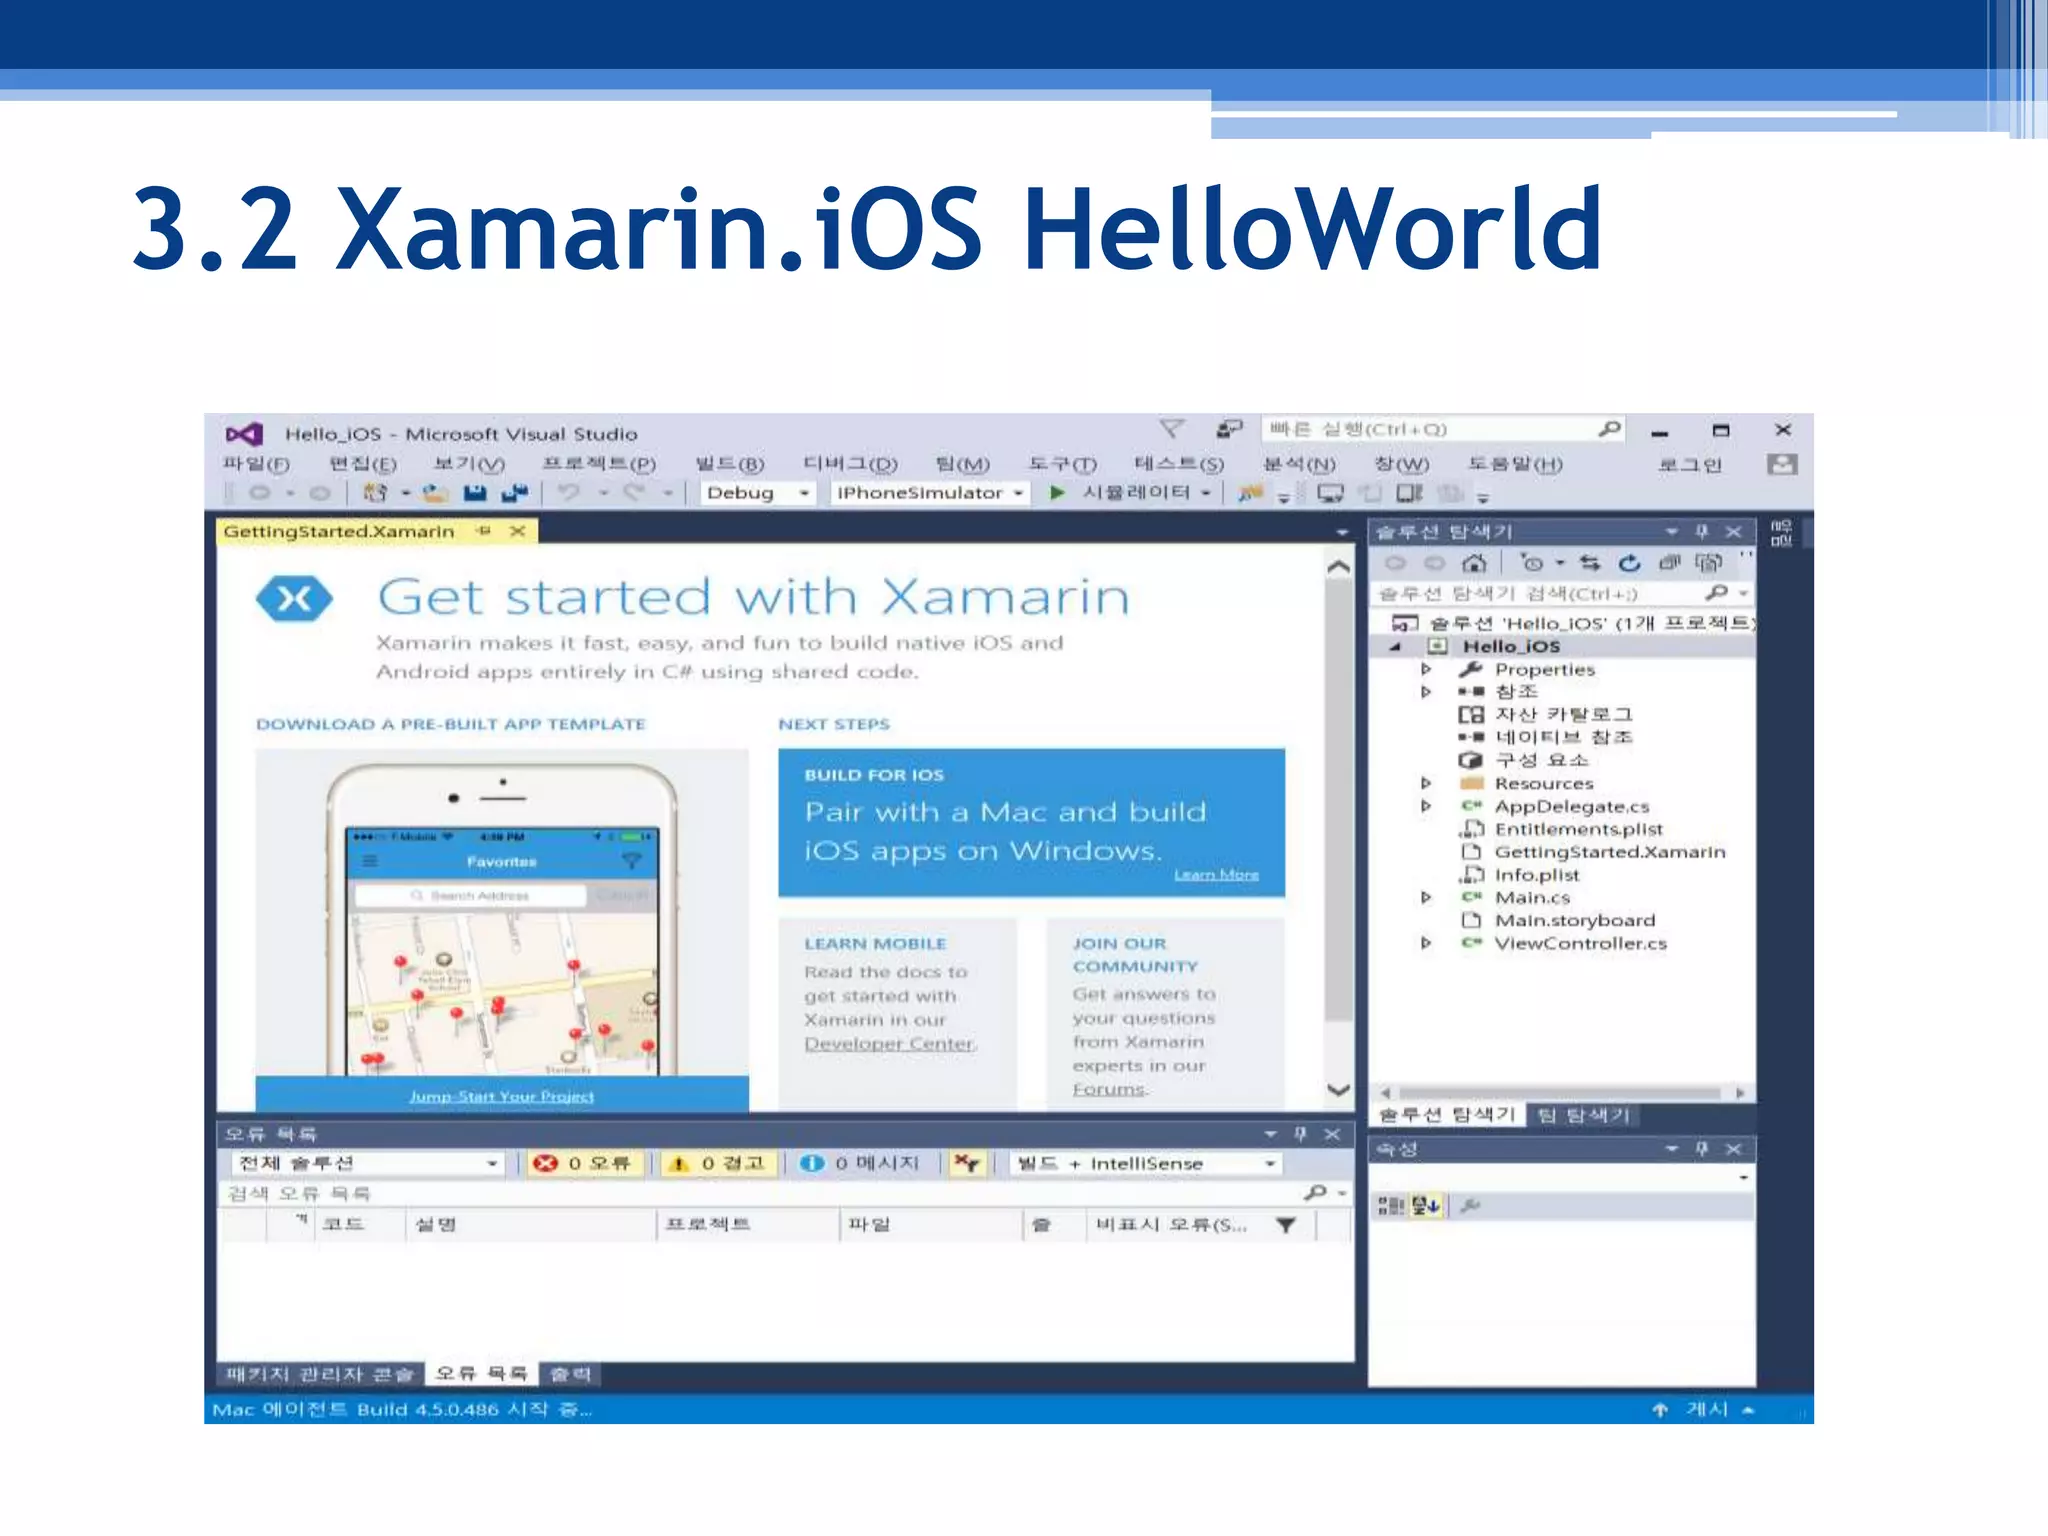Open the 디버그(D) menu

click(x=850, y=464)
